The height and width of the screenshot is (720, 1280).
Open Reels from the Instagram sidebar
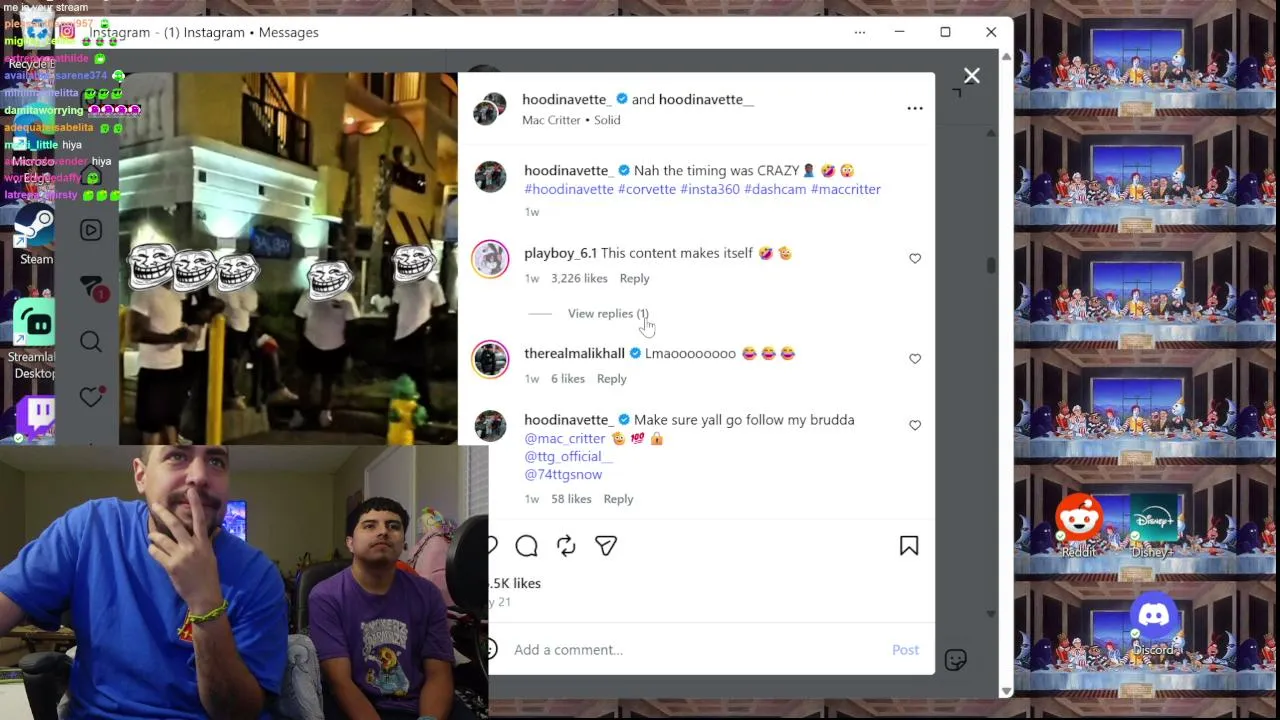91,230
